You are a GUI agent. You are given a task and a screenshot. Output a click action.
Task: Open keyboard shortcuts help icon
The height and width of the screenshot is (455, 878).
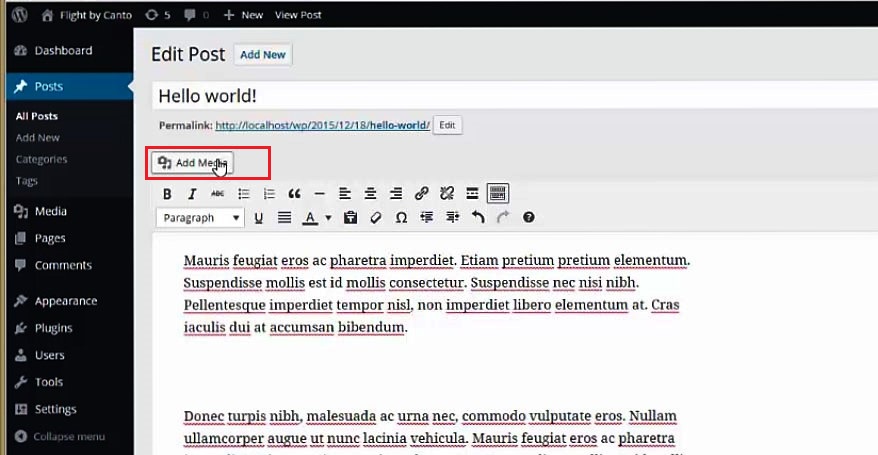(x=529, y=217)
